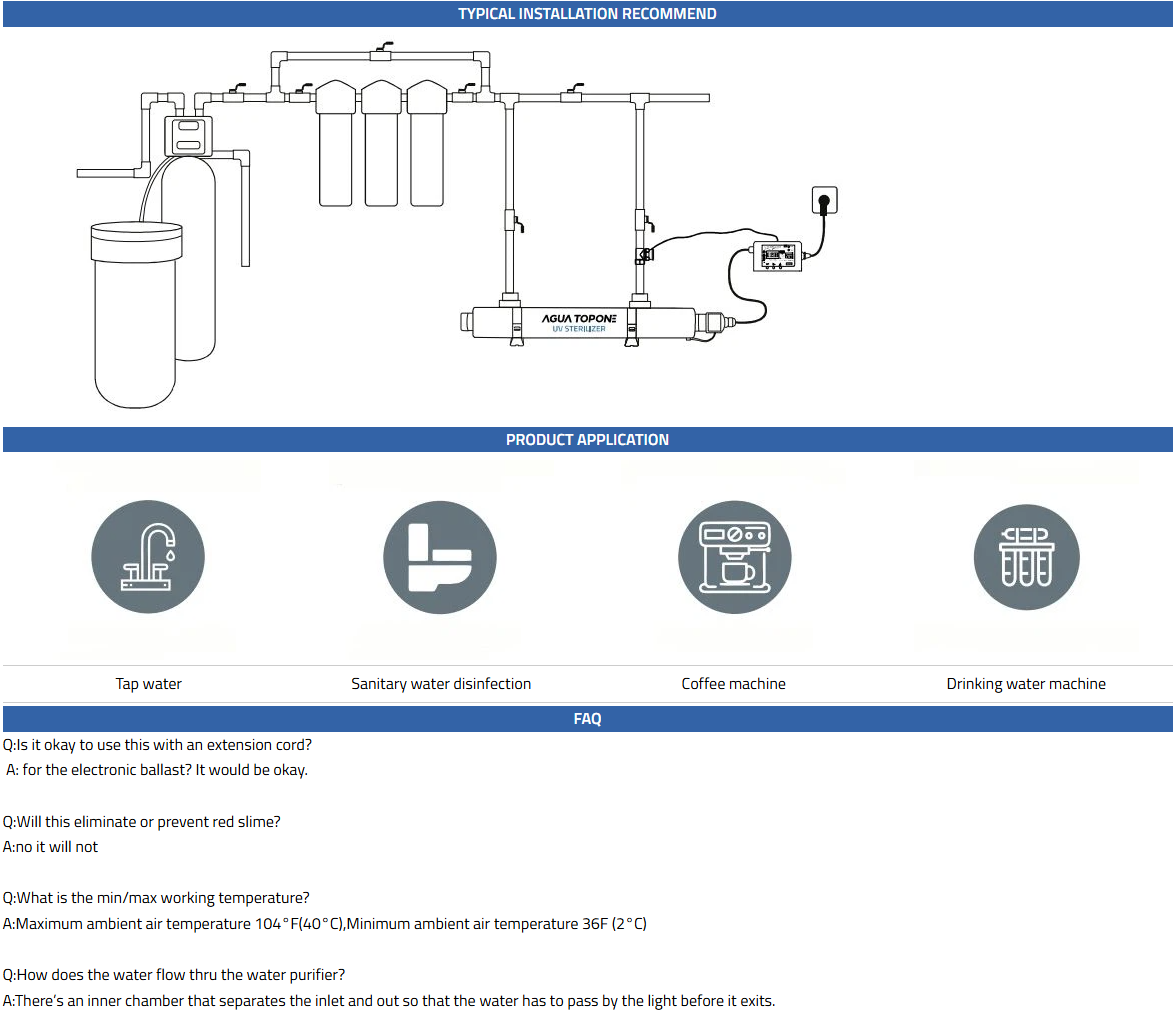Click the drinking water machine filter icon
The height and width of the screenshot is (1011, 1175).
pyautogui.click(x=1026, y=558)
